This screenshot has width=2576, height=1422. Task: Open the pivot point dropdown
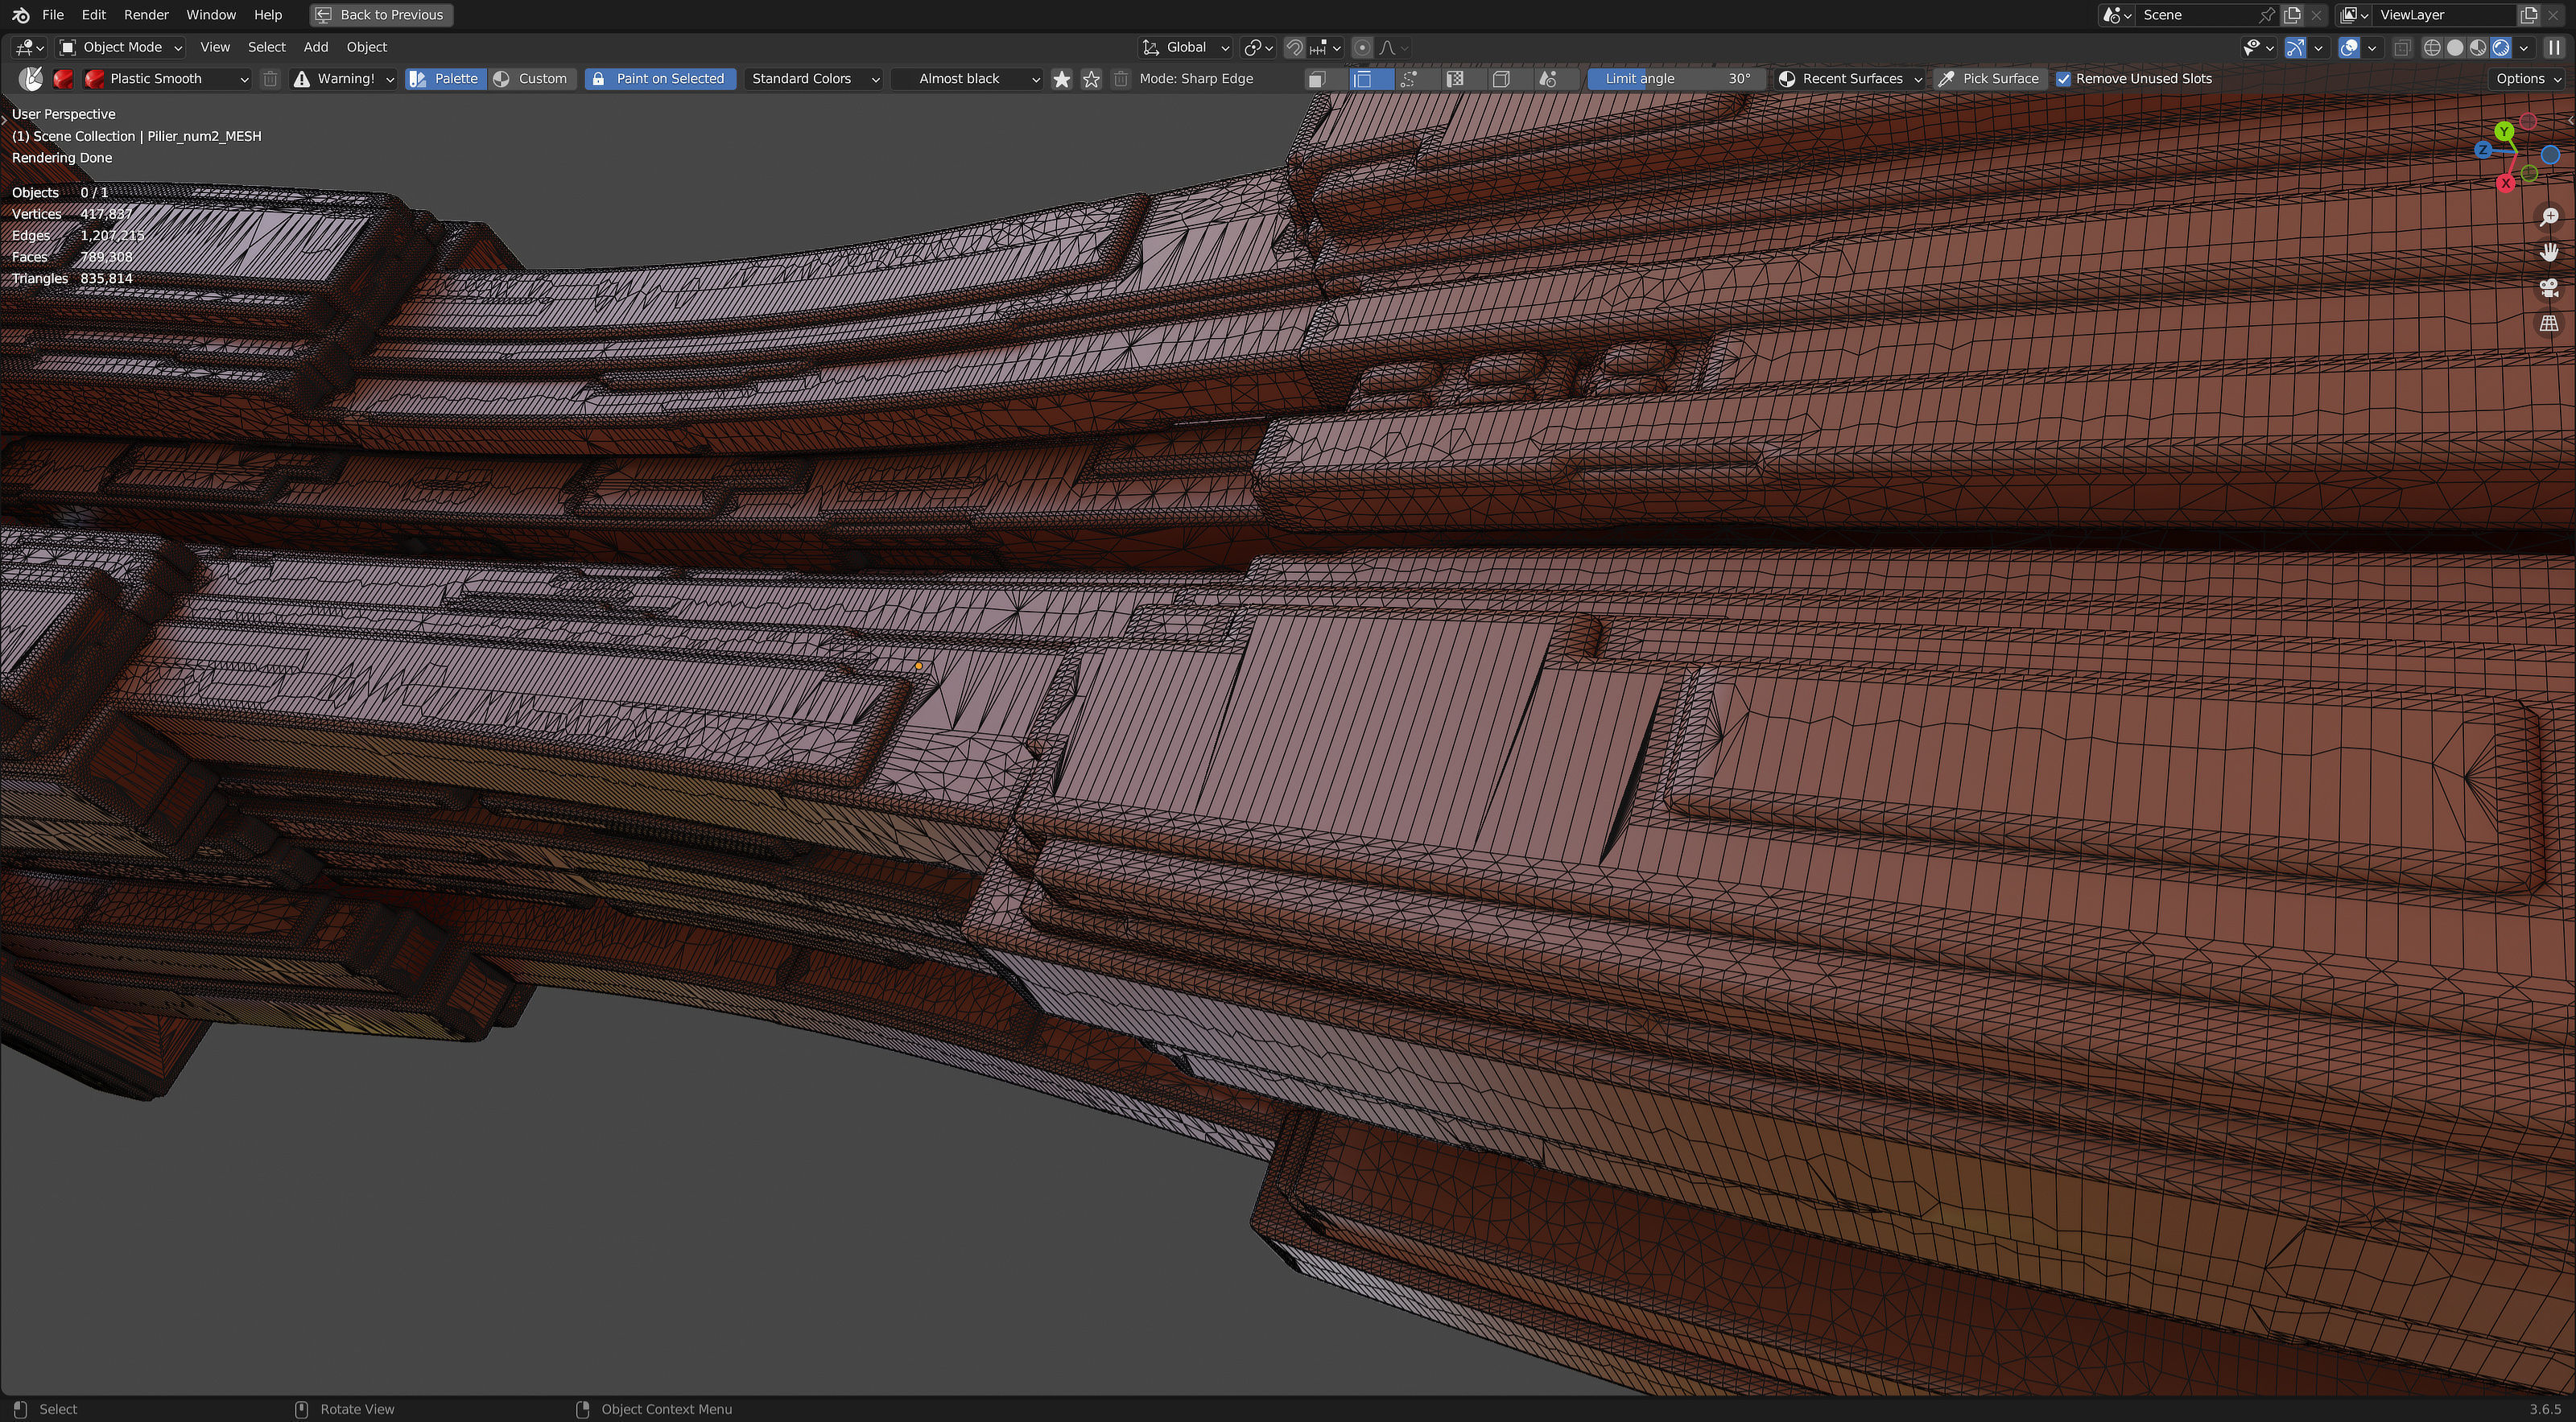coord(1258,47)
